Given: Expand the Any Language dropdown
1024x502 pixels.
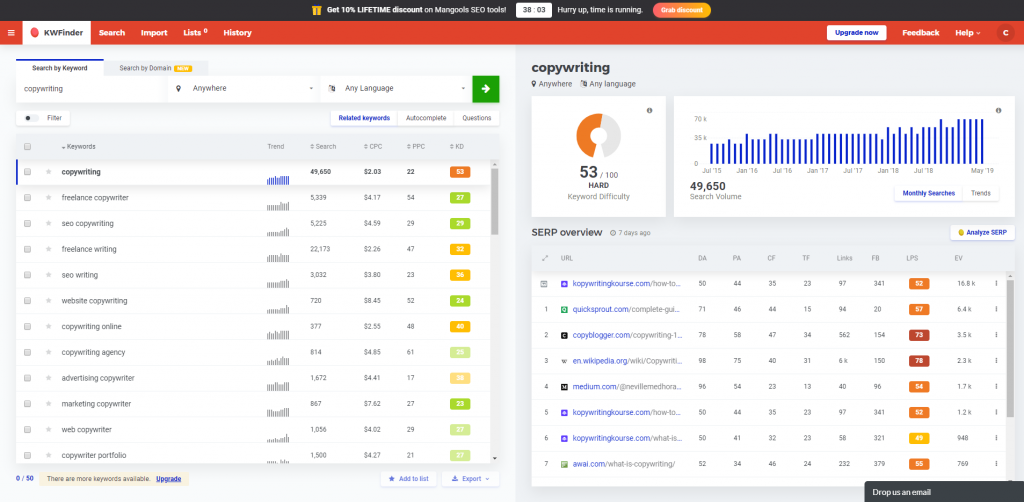Looking at the screenshot, I should [397, 88].
